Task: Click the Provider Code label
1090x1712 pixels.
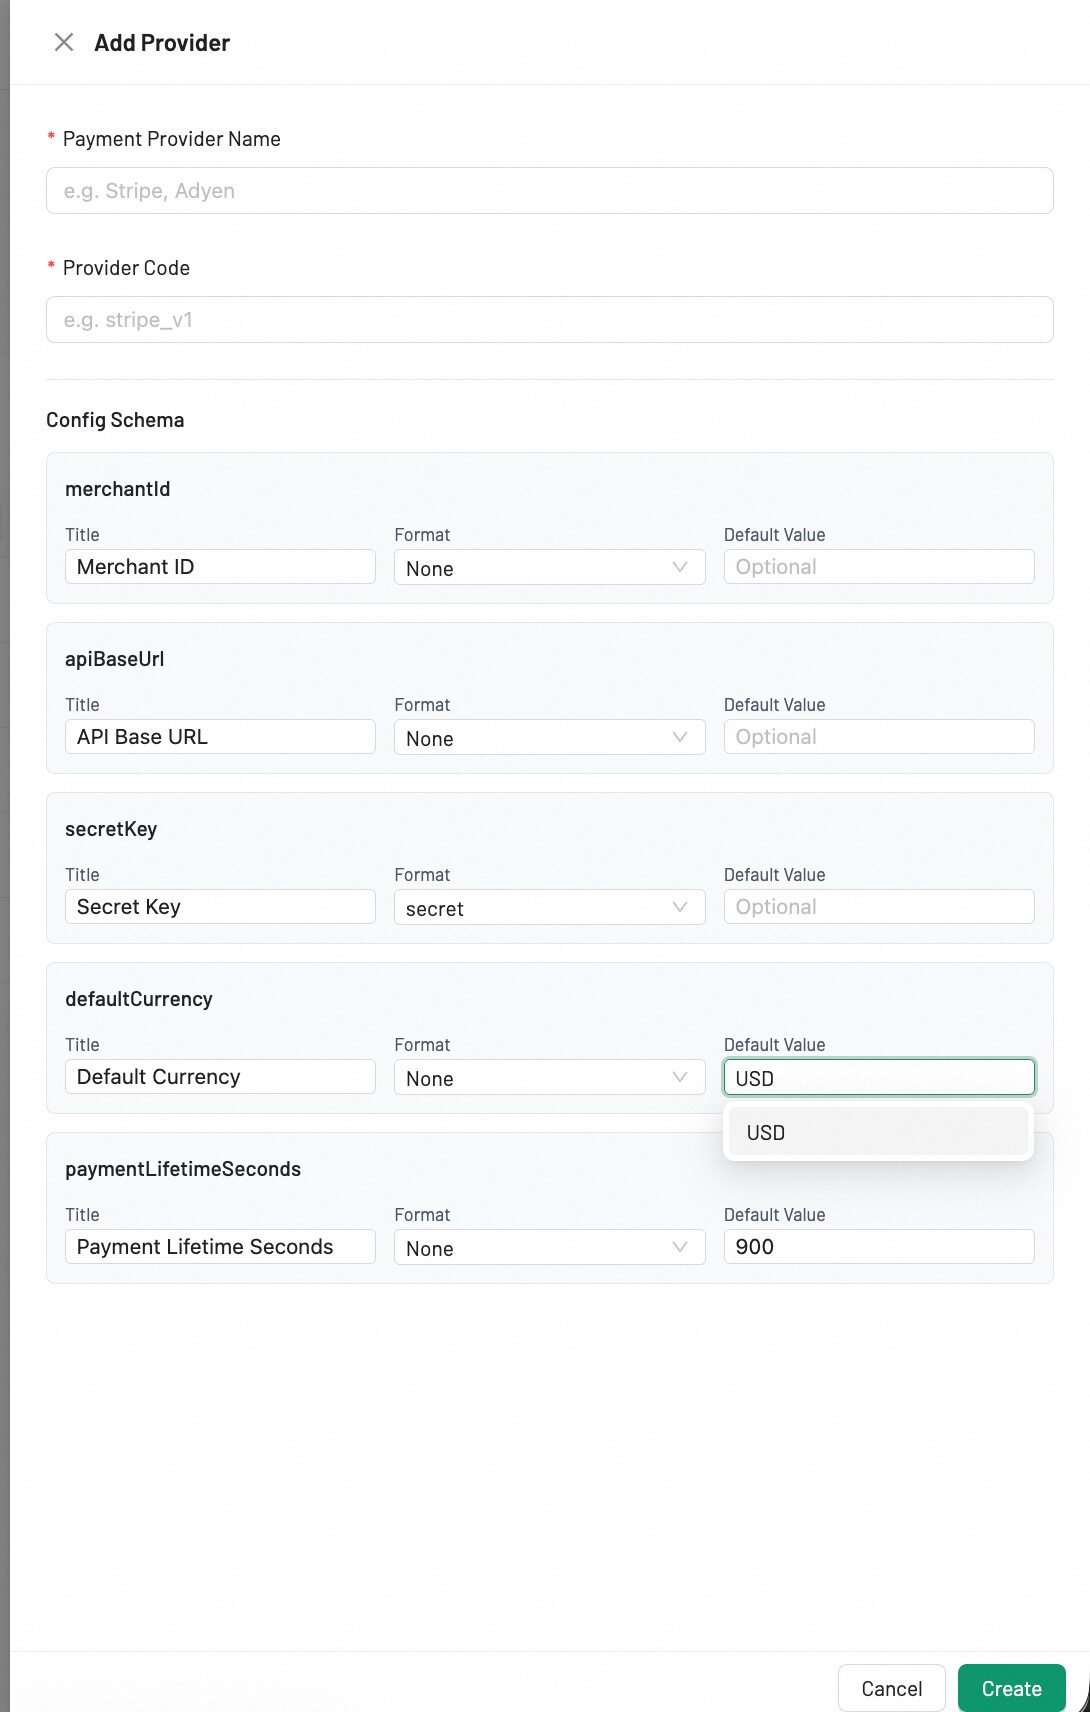Action: click(126, 268)
